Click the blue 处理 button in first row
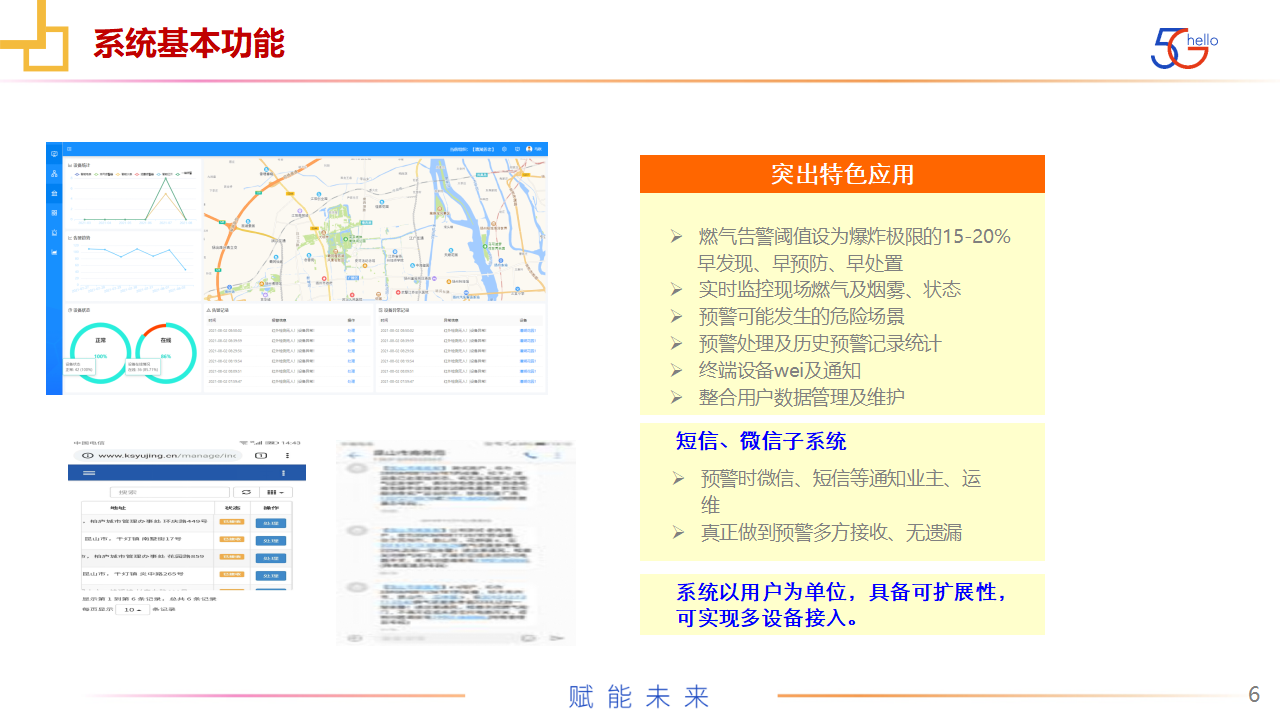Viewport: 1280px width, 720px height. coord(270,523)
